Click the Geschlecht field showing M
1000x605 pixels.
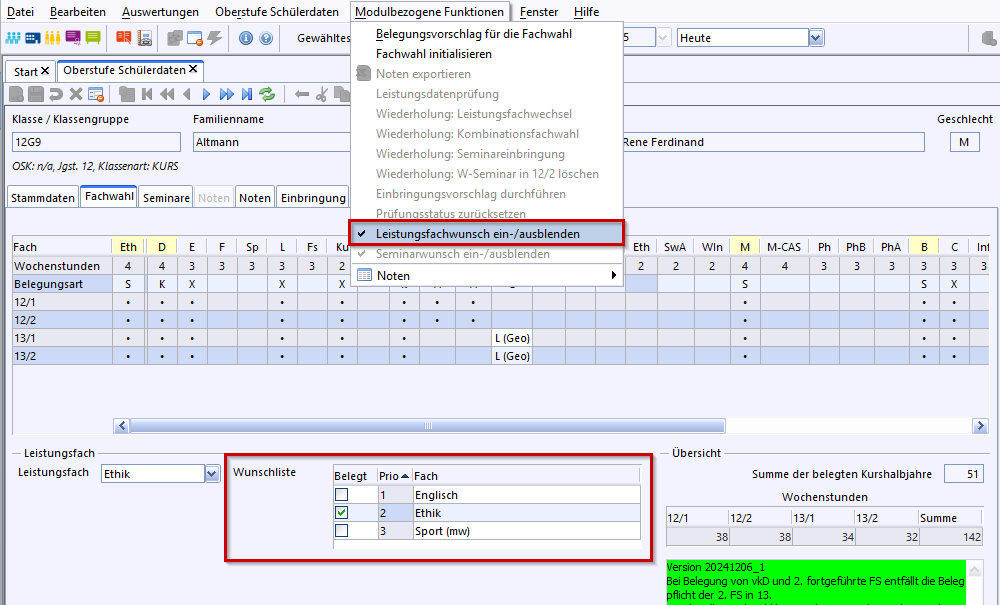click(964, 142)
